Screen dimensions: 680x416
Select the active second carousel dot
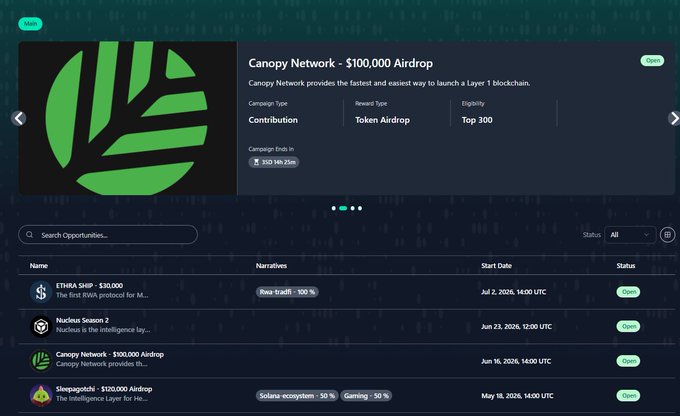[343, 208]
